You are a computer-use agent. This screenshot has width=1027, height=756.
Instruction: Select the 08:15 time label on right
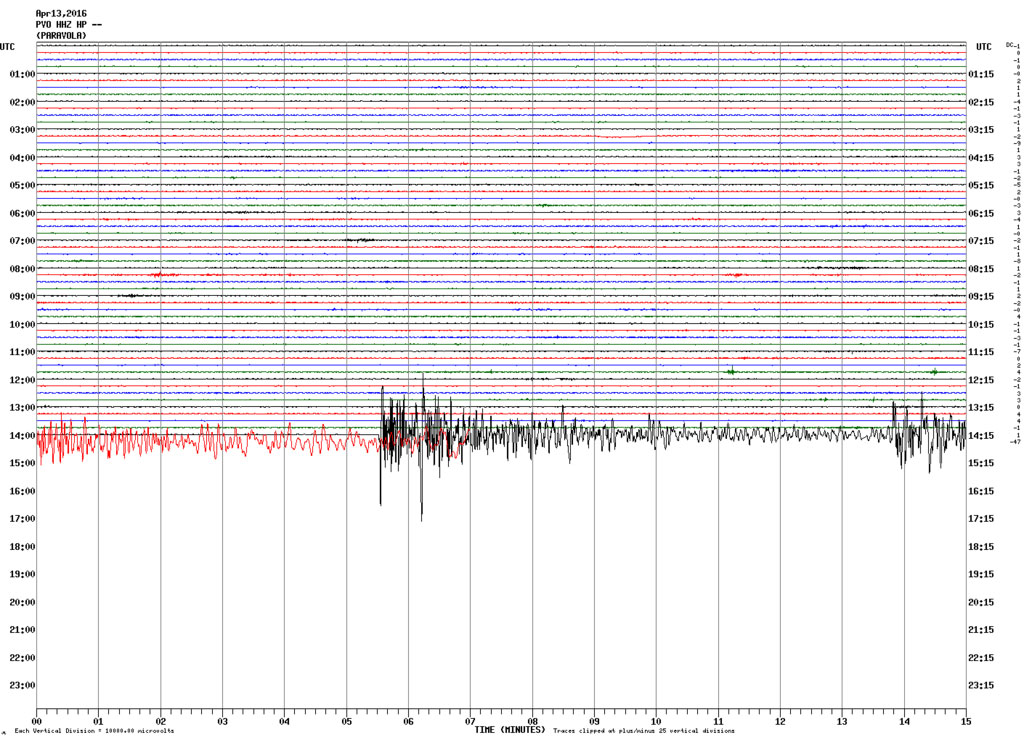980,269
